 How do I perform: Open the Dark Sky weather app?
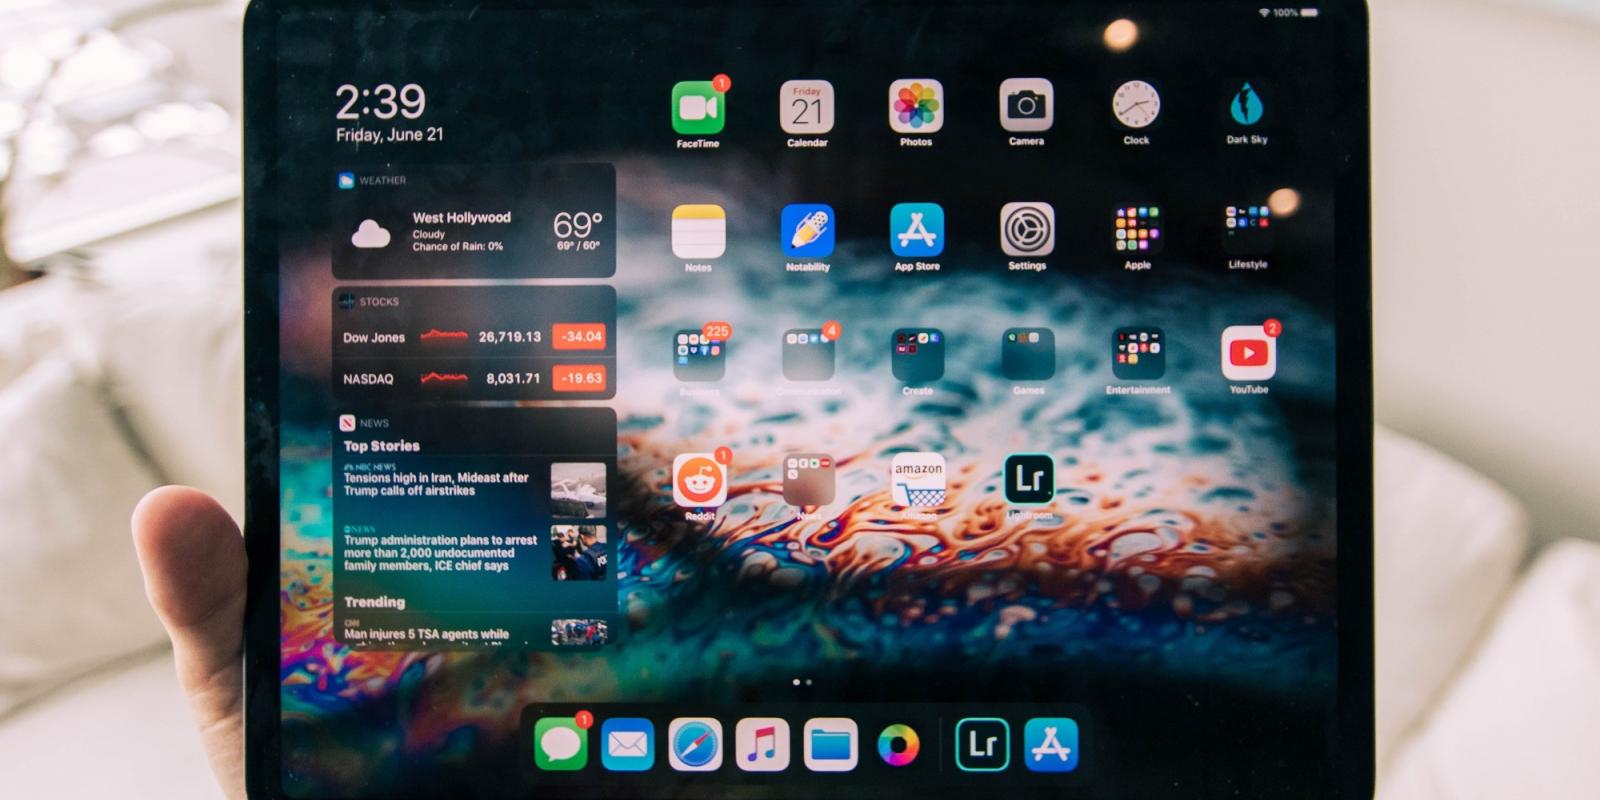(1246, 105)
